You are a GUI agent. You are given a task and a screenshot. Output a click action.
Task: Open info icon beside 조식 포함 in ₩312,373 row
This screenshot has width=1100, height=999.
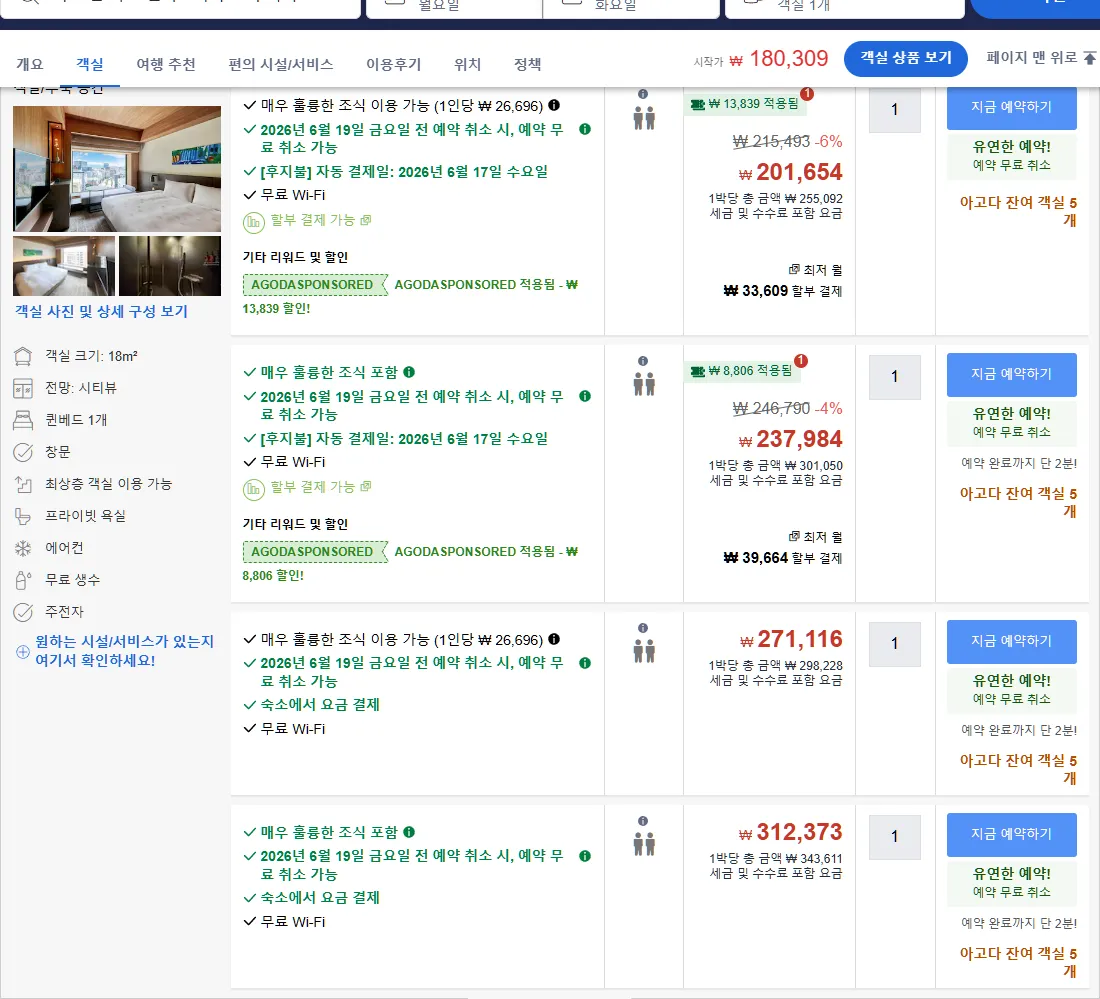[x=409, y=832]
